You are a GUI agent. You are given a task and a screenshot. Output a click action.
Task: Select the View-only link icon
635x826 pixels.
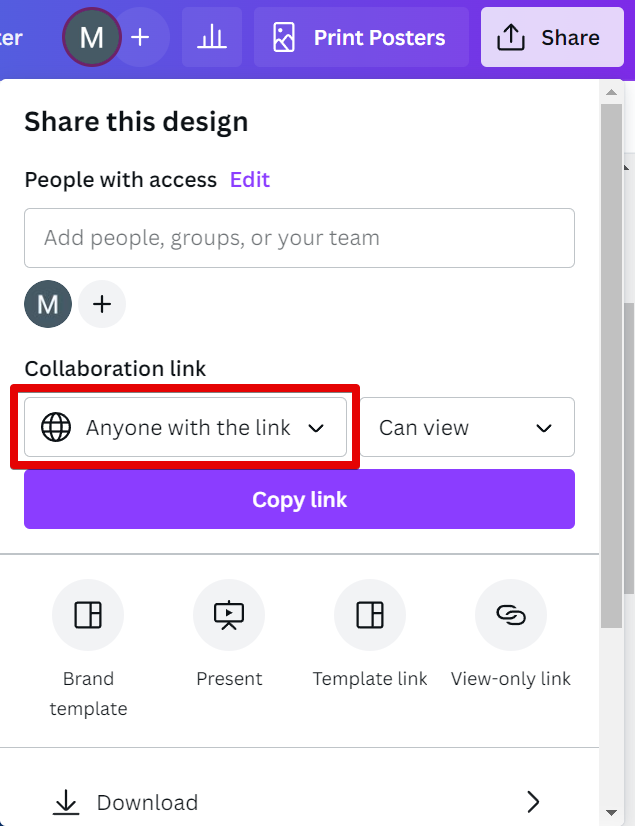(511, 615)
